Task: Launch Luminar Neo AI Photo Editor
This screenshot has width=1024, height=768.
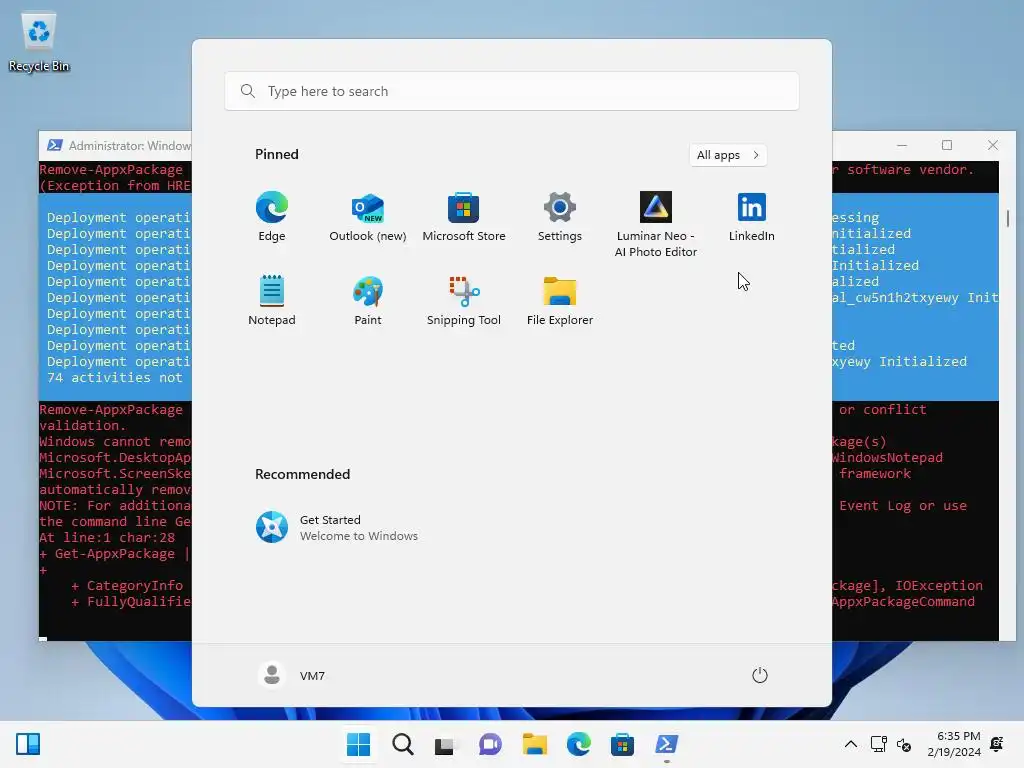Action: click(656, 225)
